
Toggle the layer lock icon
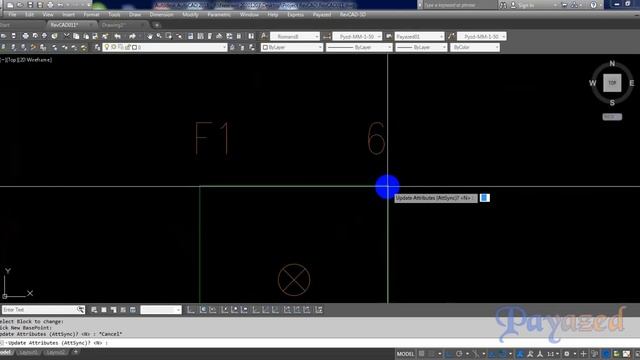(128, 47)
